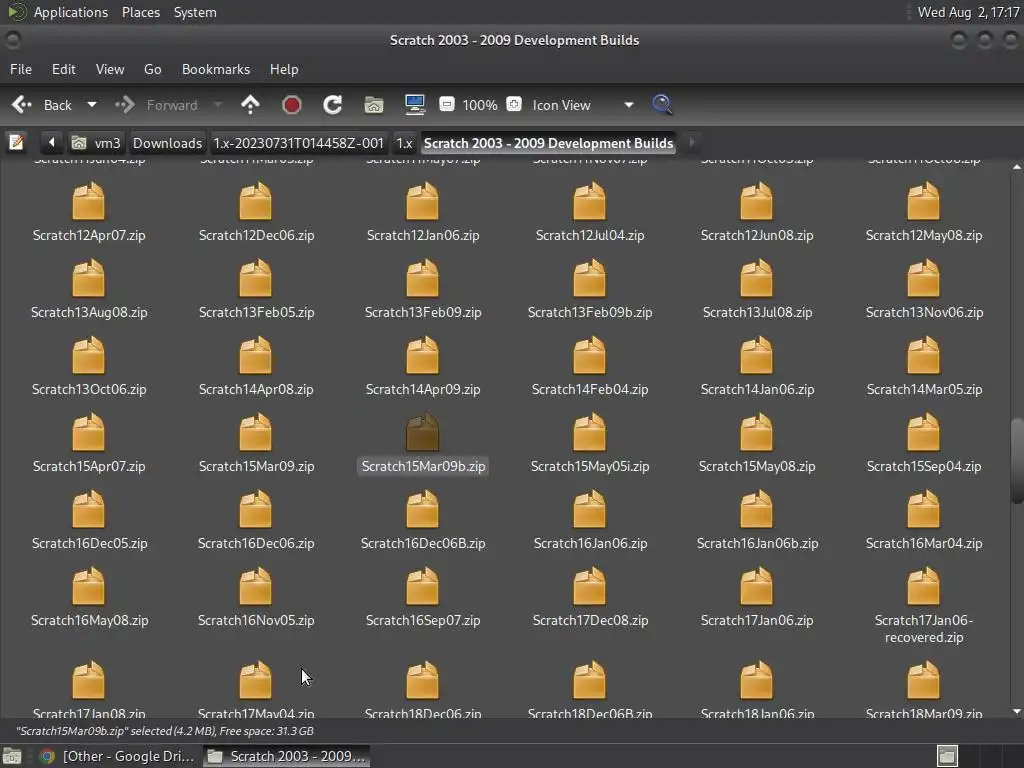1024x768 pixels.
Task: Select Scratch12Dec06.zip archive icon
Action: click(255, 201)
